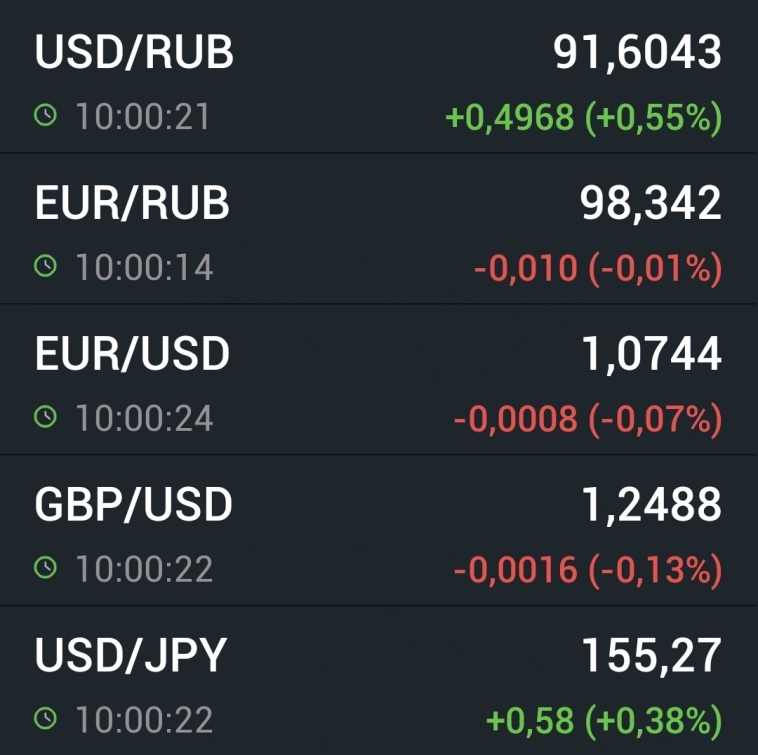Click the USD/RUB price 91,6043

pos(637,53)
